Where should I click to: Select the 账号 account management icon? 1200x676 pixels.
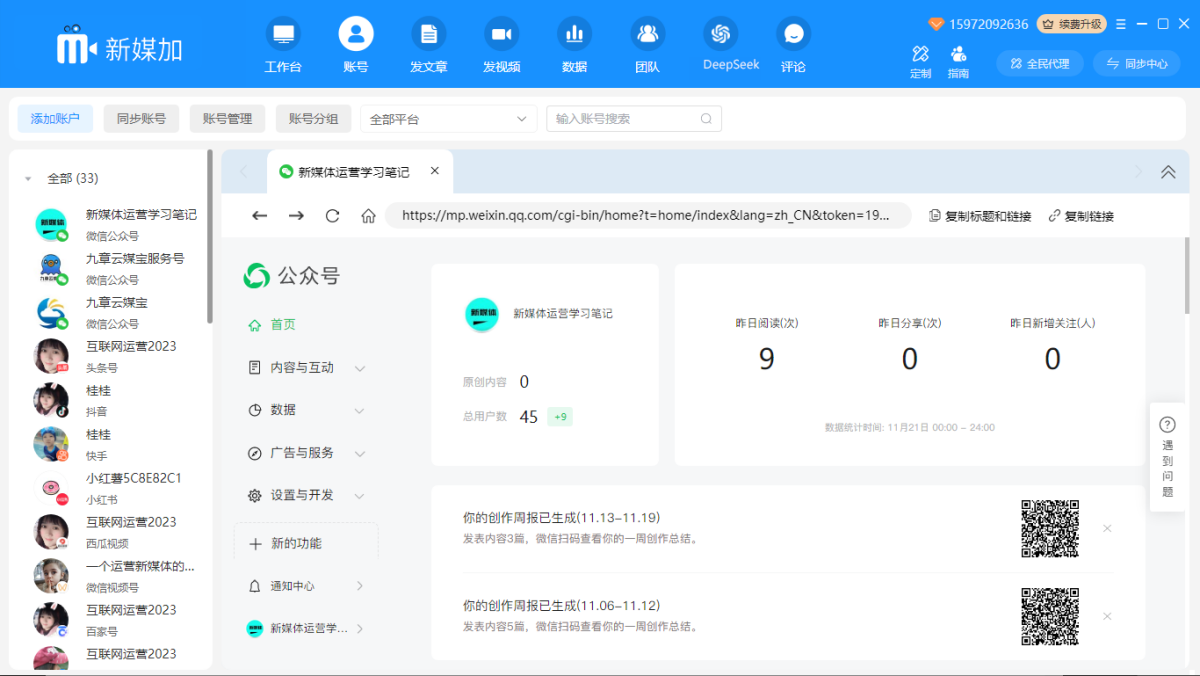click(x=356, y=44)
